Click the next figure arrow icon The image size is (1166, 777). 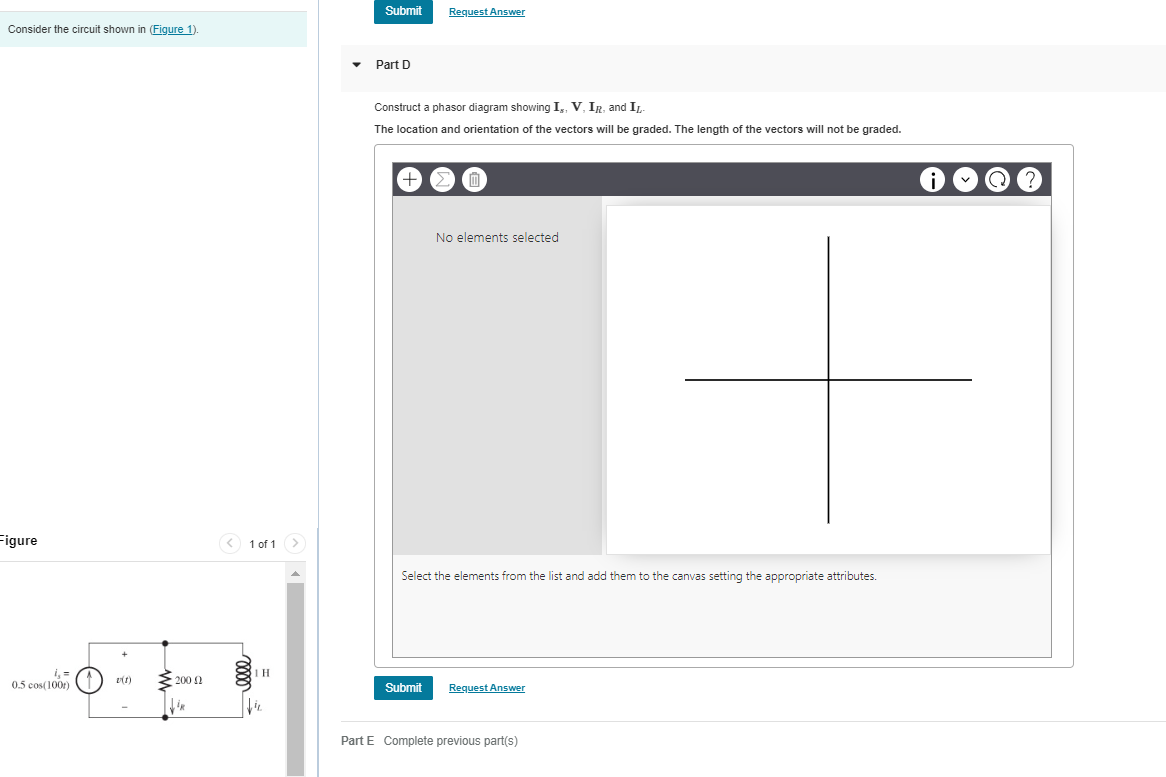[294, 543]
